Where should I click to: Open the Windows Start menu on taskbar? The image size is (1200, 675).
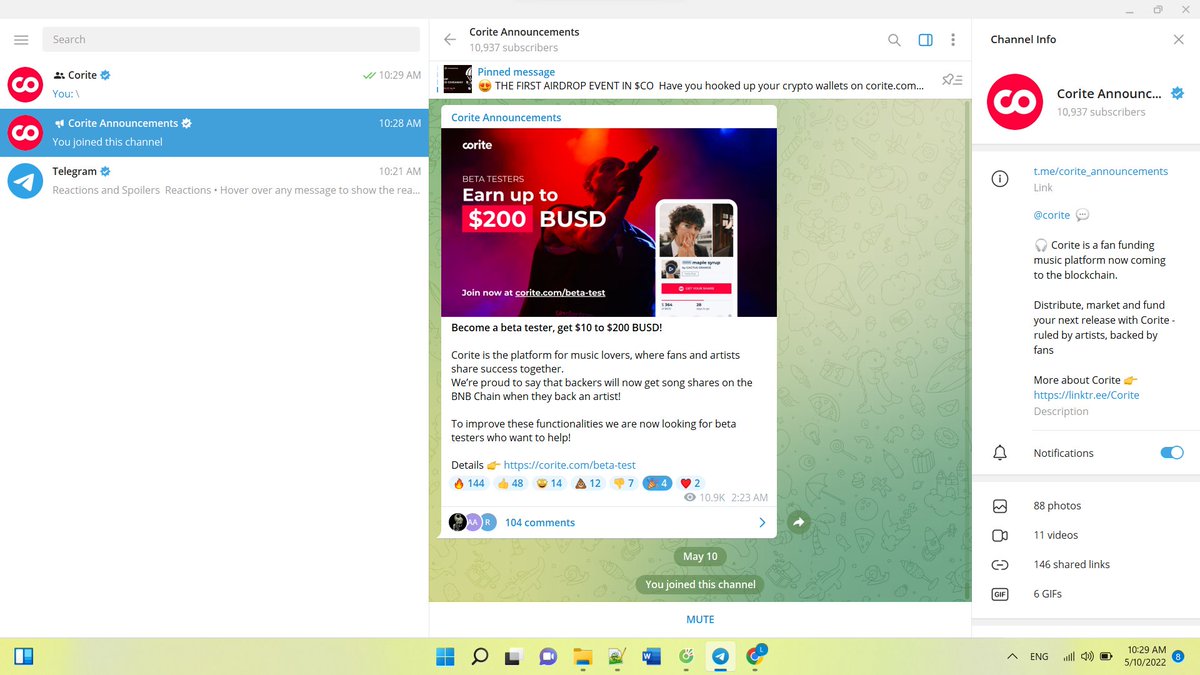click(444, 657)
